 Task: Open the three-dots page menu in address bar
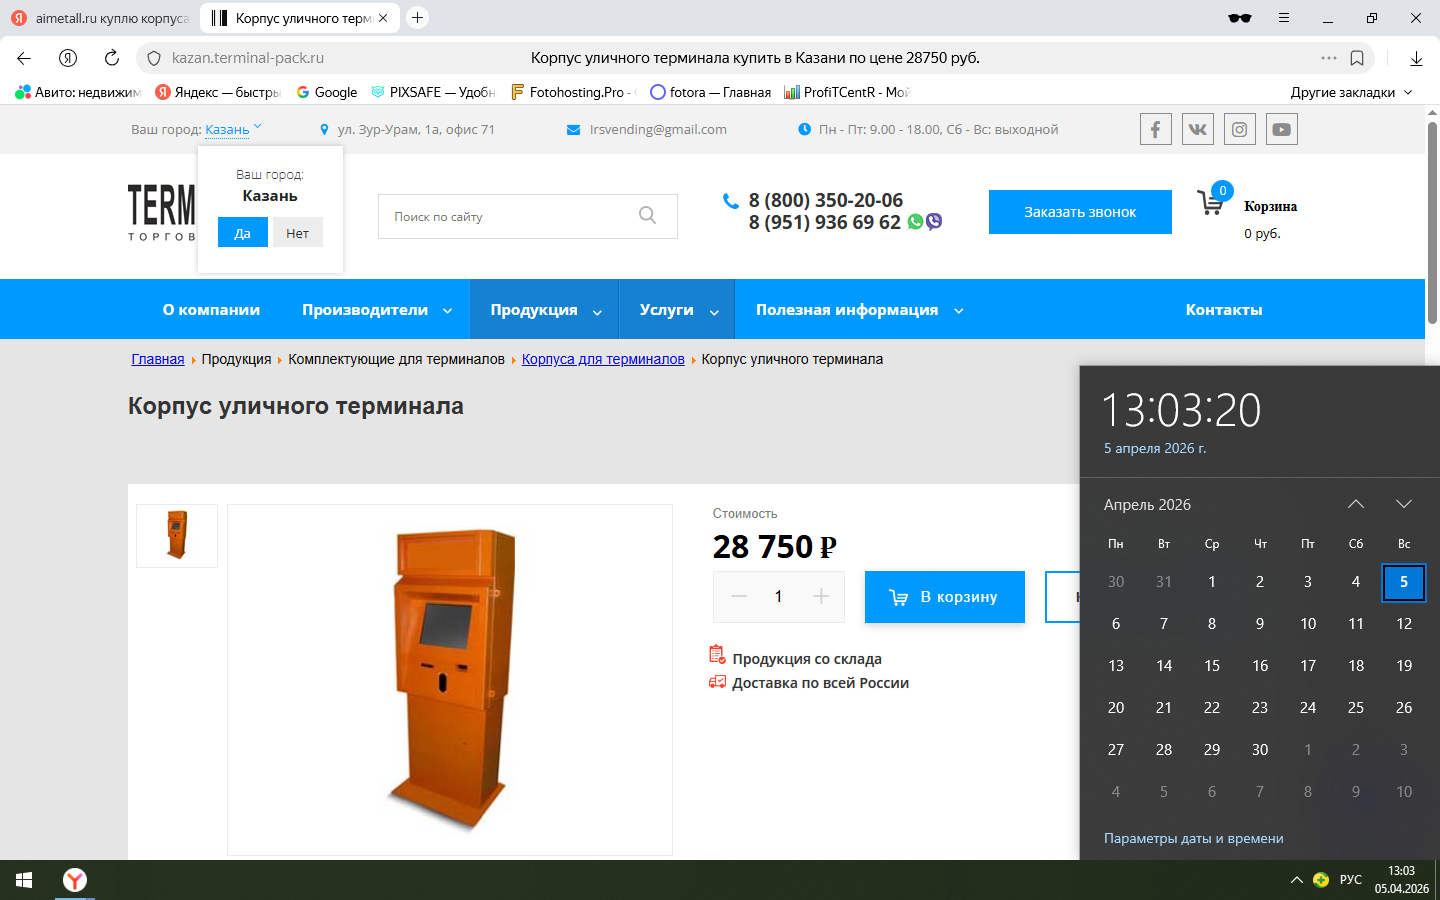[1329, 58]
